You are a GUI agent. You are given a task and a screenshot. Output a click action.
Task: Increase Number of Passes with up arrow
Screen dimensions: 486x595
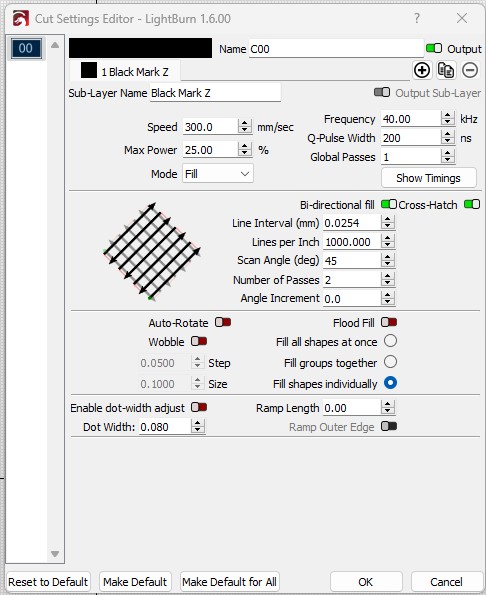pos(387,276)
